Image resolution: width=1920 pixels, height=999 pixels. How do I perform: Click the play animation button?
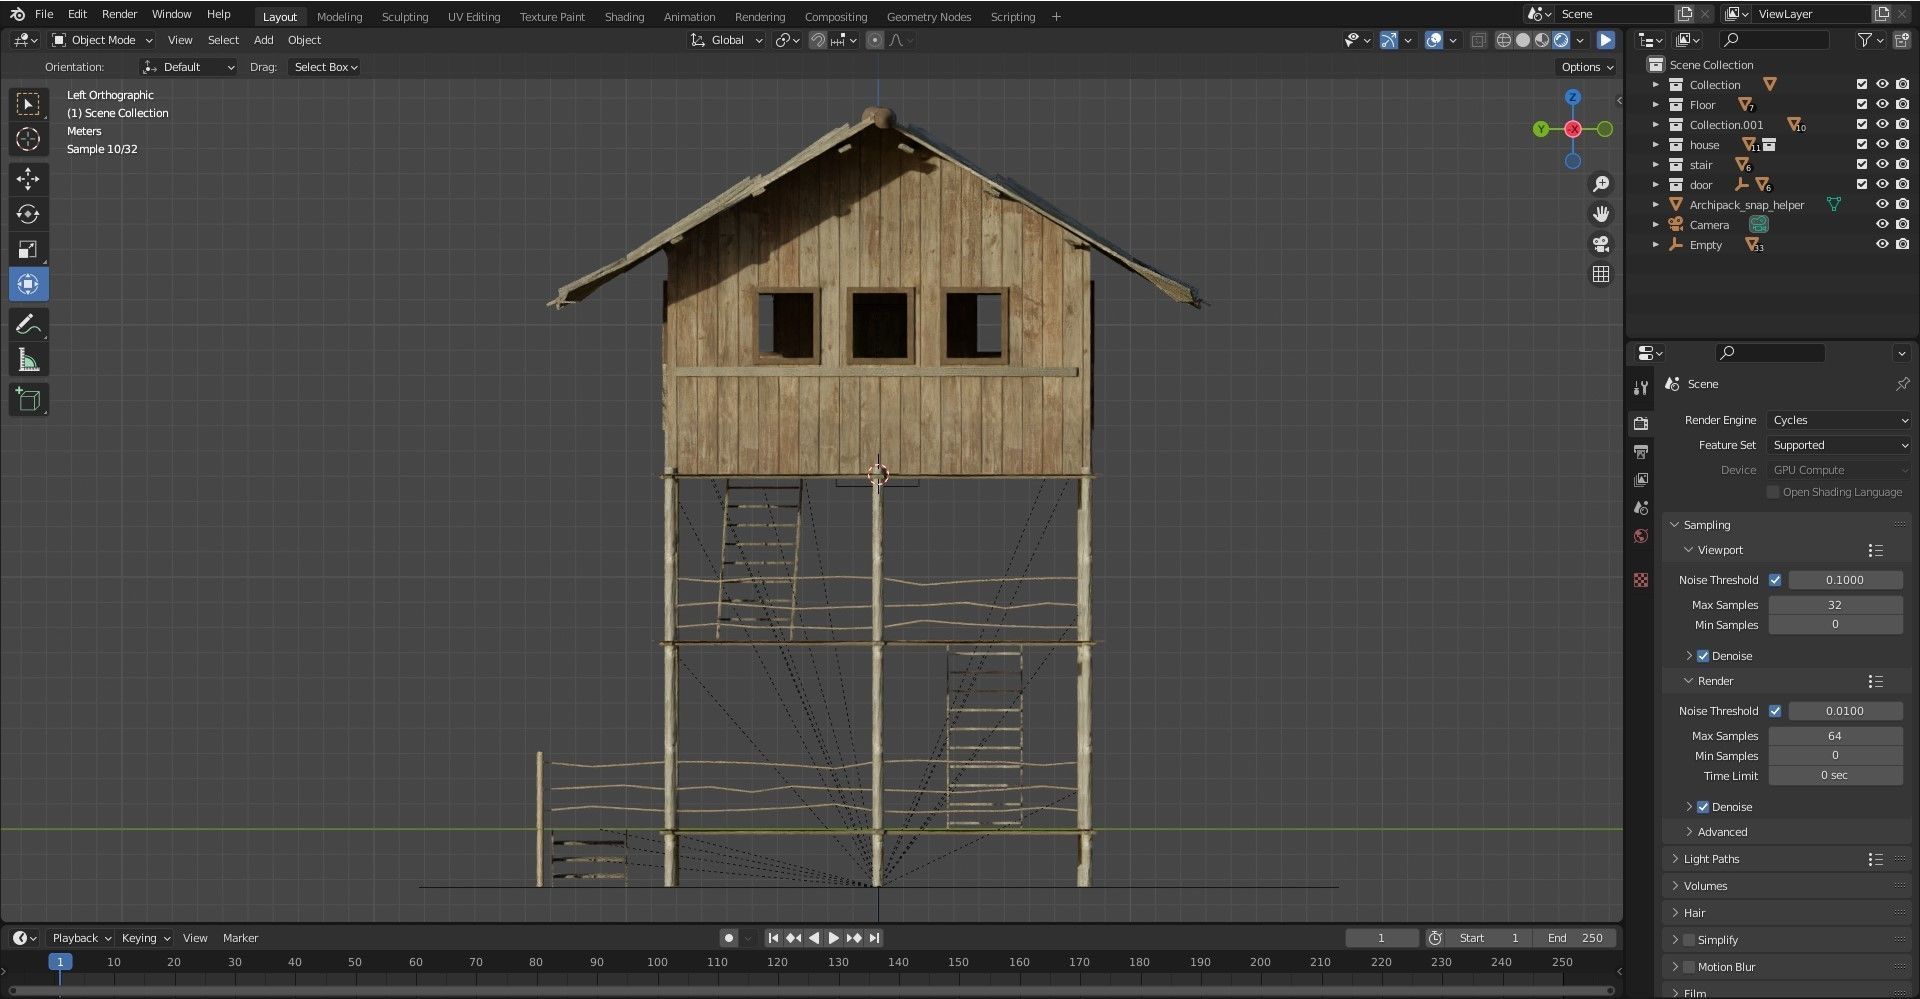point(833,938)
